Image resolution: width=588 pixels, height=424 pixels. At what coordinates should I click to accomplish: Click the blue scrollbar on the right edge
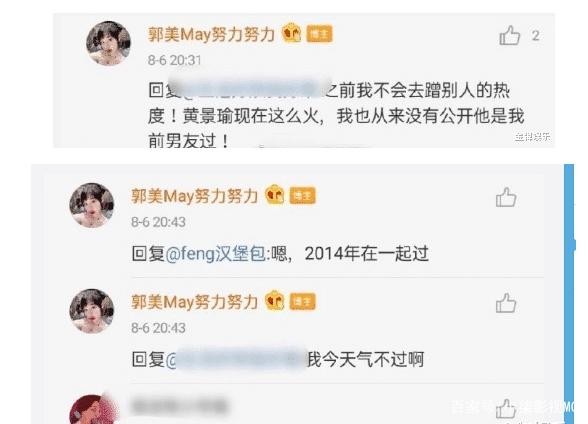tap(569, 294)
